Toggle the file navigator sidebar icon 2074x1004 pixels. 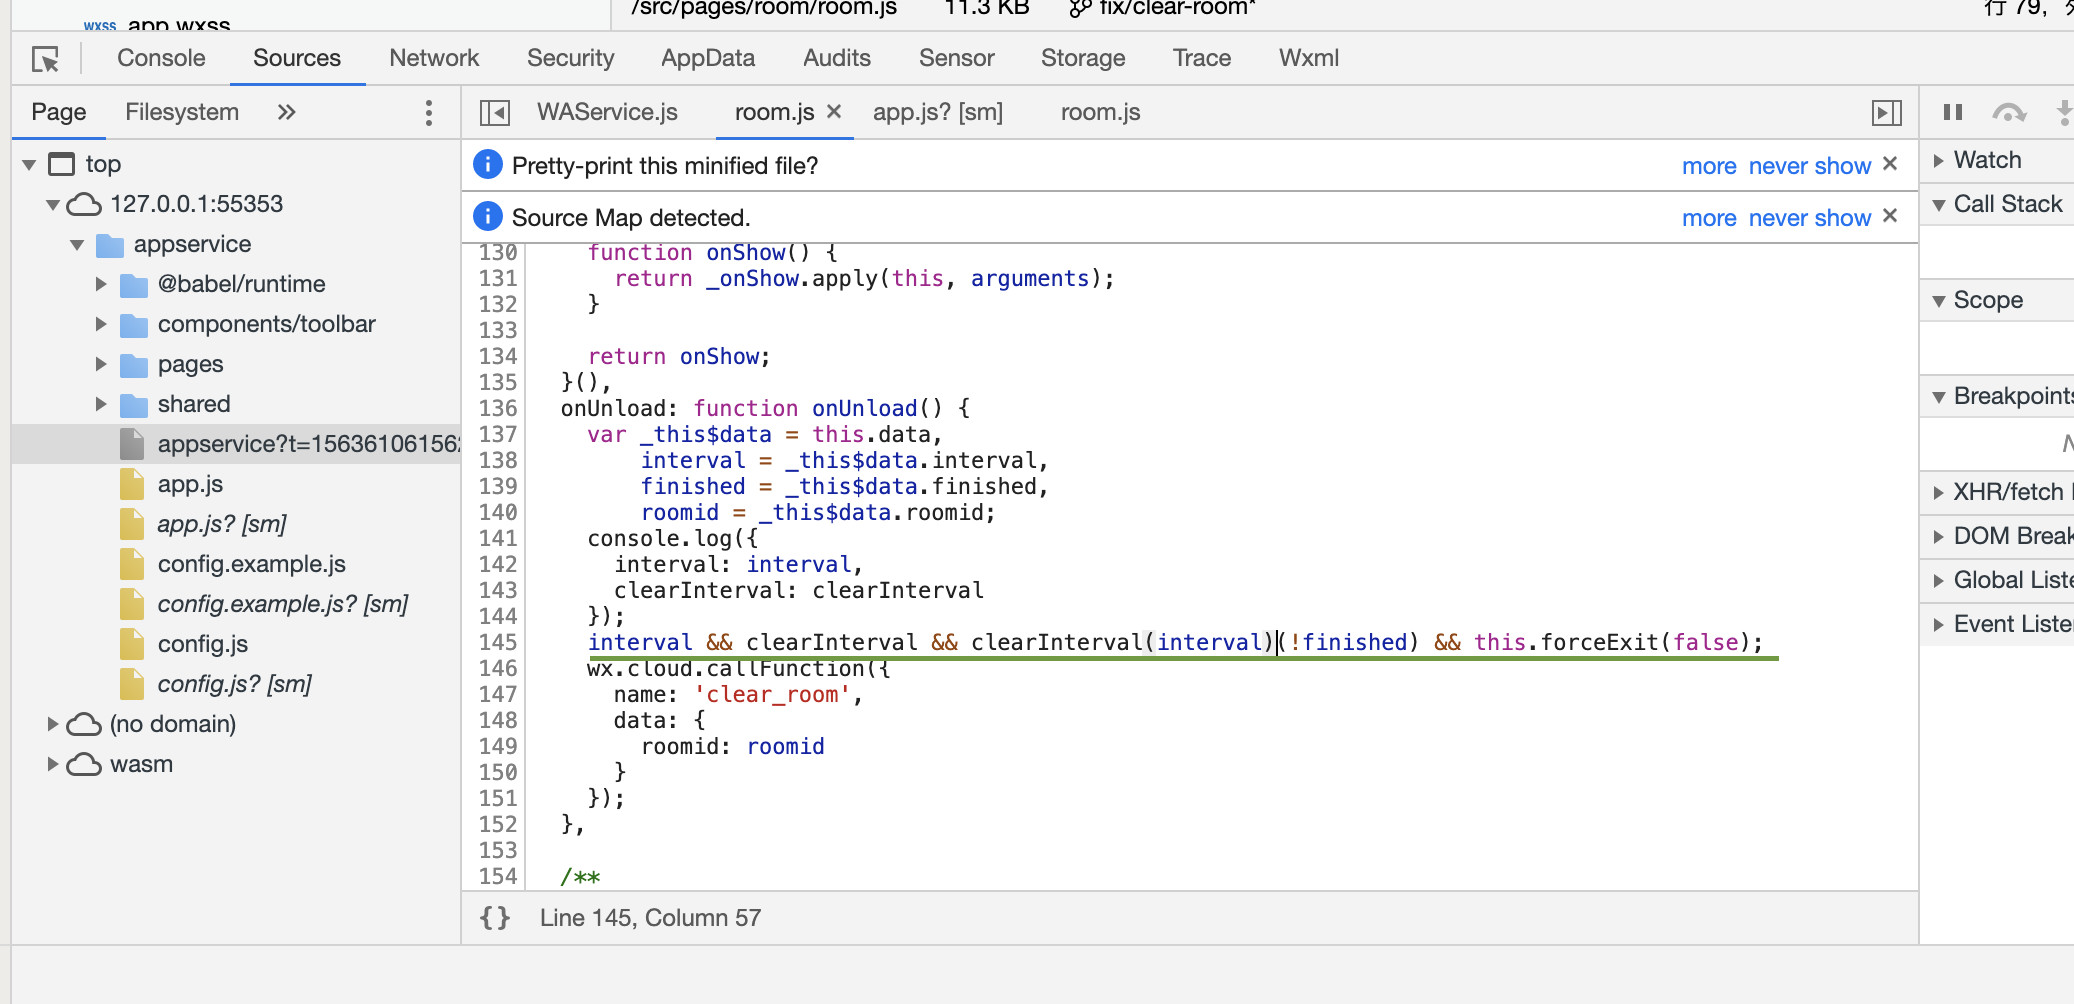click(x=495, y=113)
